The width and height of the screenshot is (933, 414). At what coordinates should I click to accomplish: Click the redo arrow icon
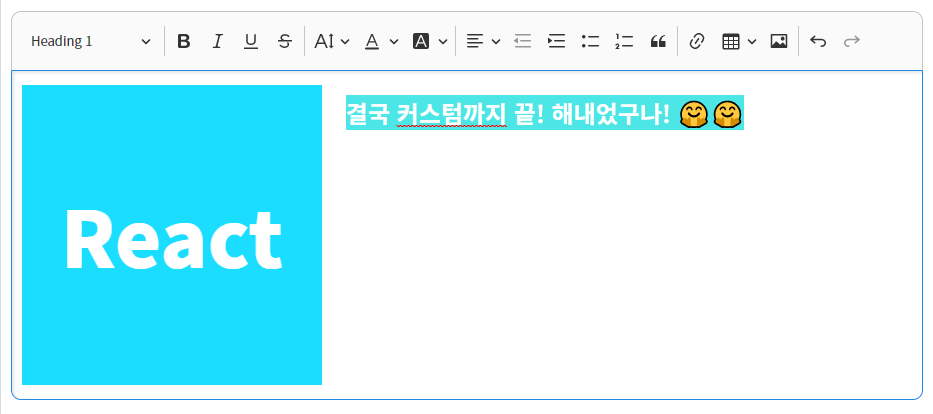852,41
